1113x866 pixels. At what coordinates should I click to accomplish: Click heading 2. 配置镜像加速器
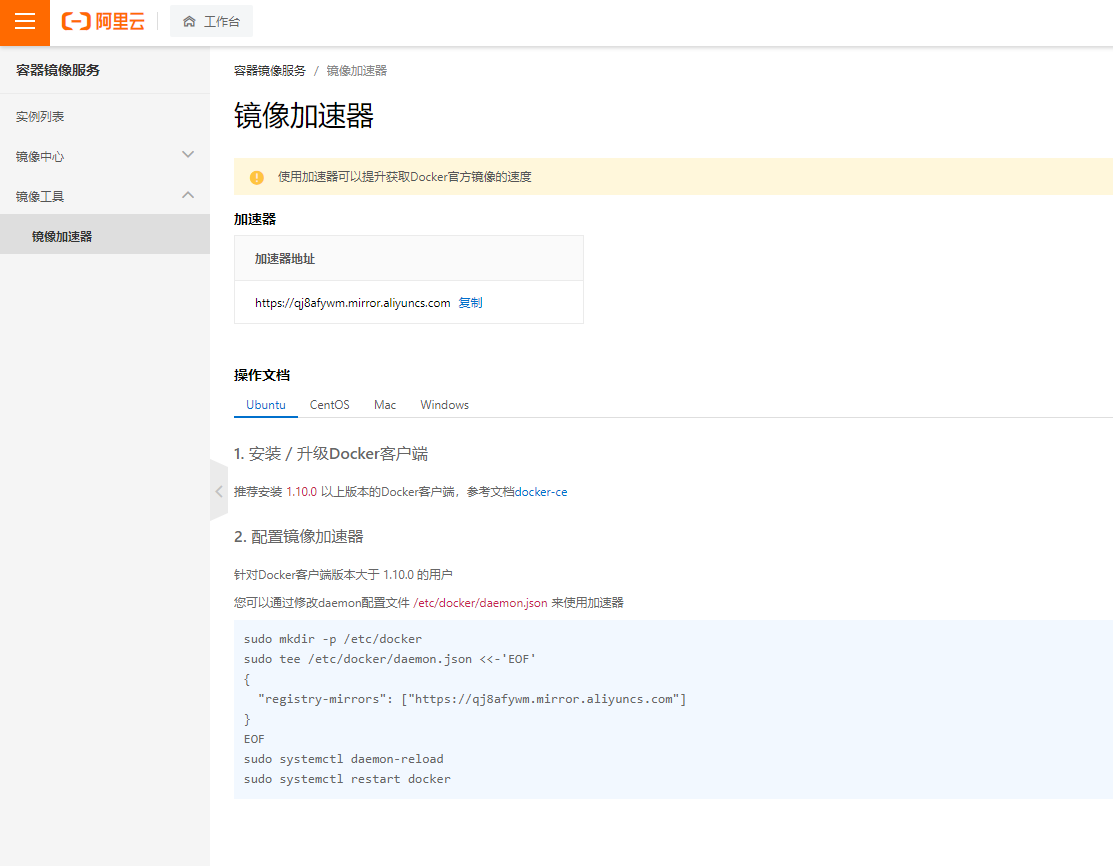point(299,537)
